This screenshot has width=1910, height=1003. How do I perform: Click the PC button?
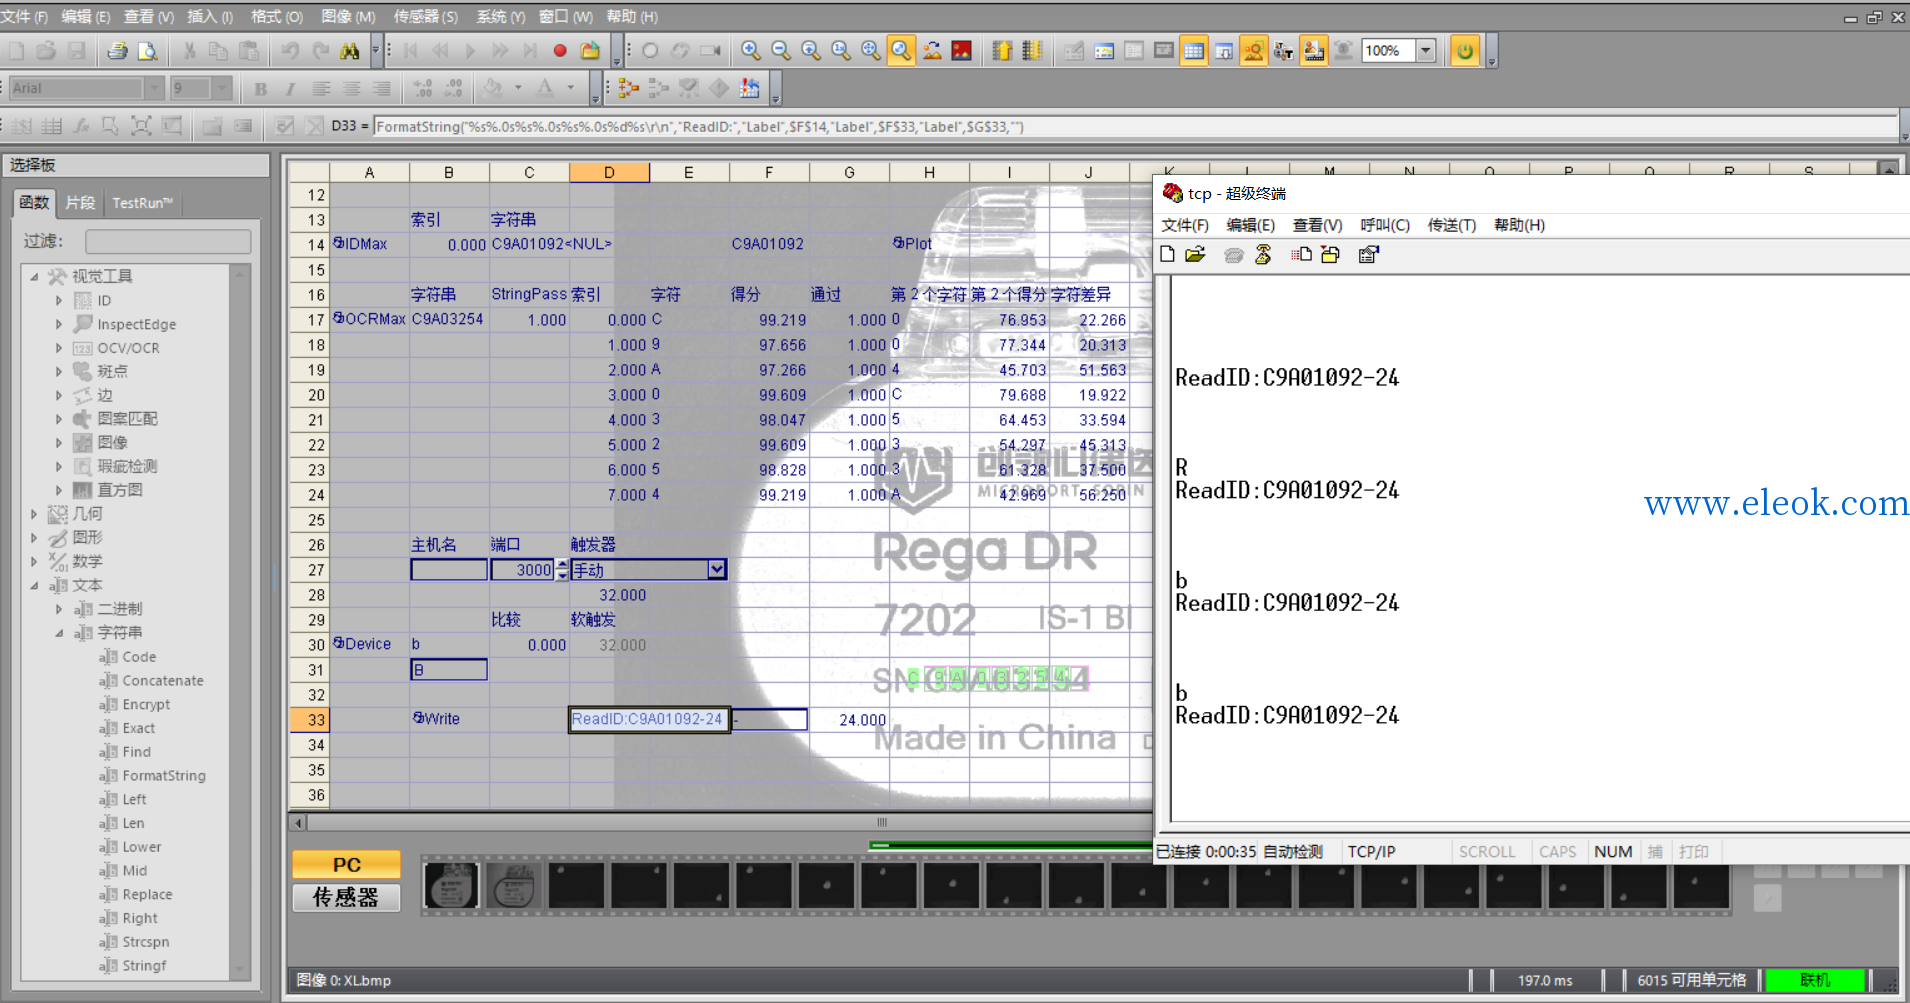[x=346, y=864]
